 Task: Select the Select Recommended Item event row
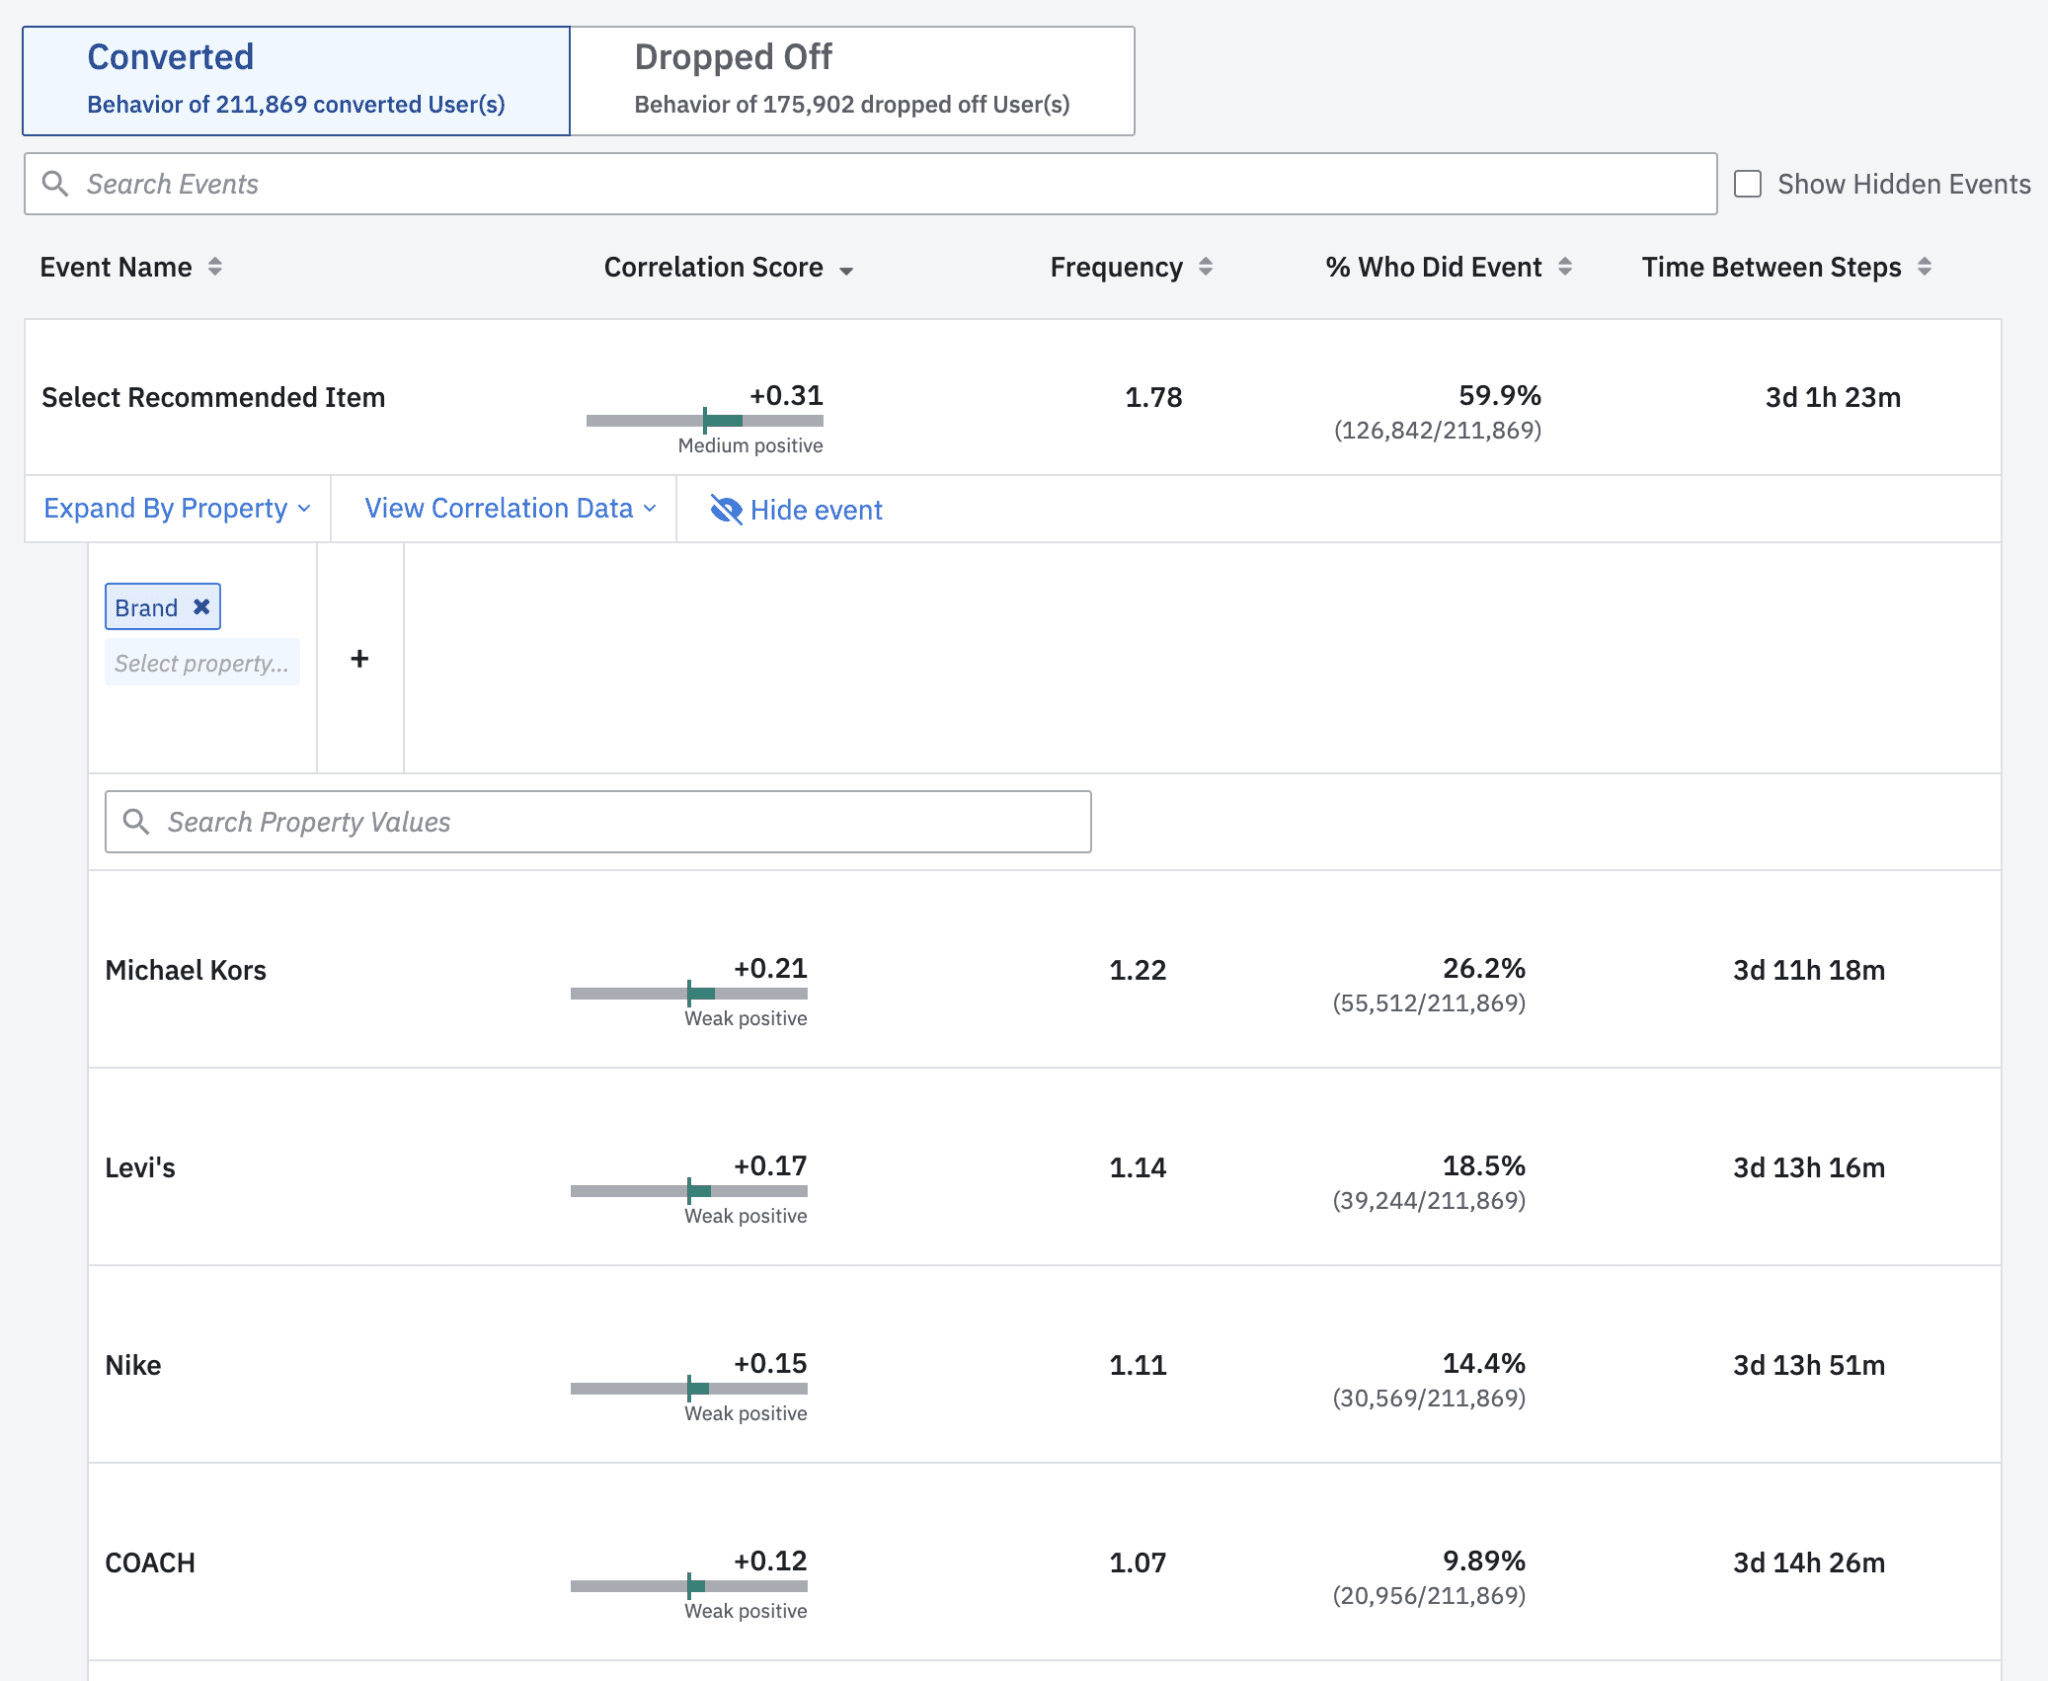(x=212, y=397)
